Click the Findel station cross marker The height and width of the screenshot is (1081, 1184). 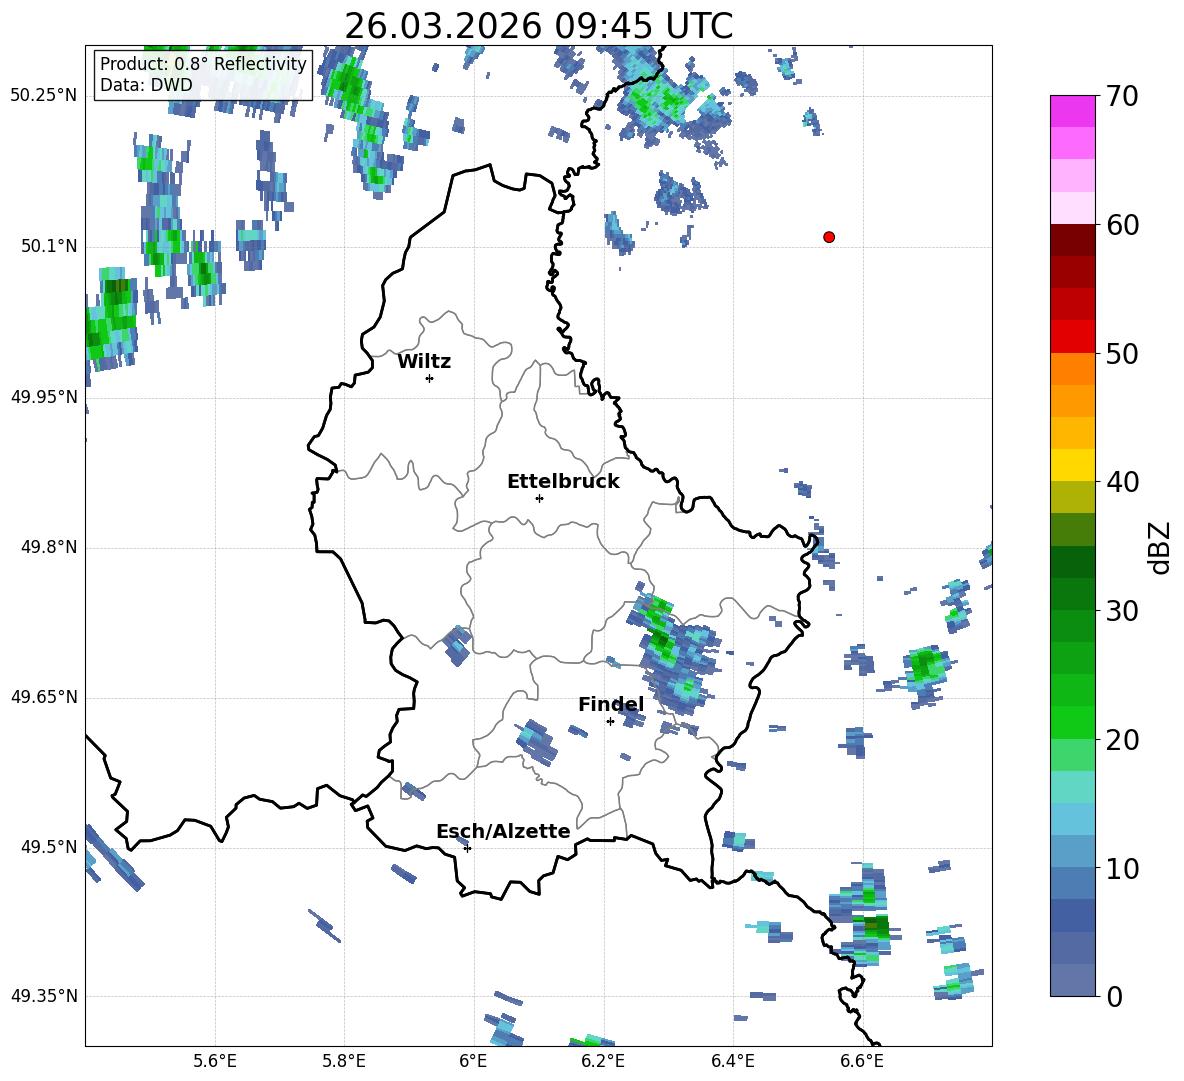tap(610, 721)
